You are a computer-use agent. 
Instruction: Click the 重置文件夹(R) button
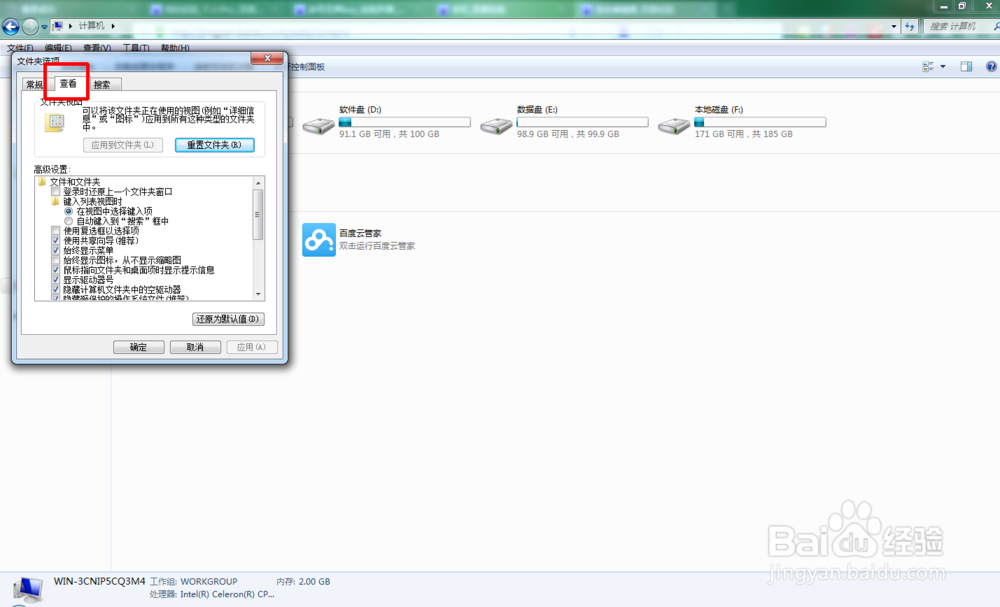(214, 145)
